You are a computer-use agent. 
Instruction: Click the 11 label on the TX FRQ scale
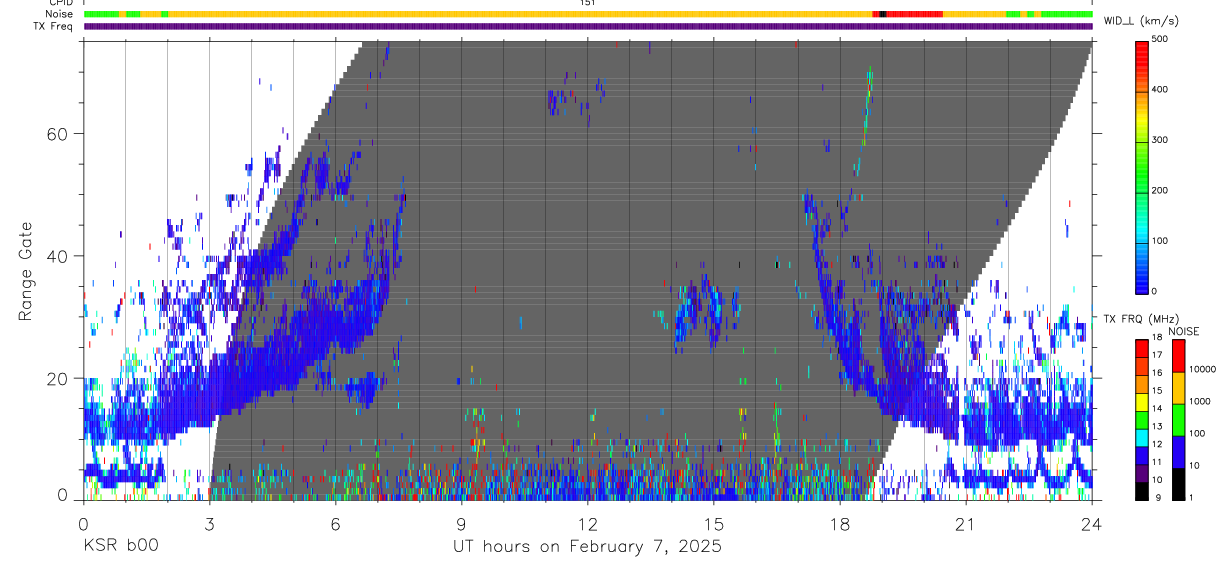click(x=1156, y=463)
